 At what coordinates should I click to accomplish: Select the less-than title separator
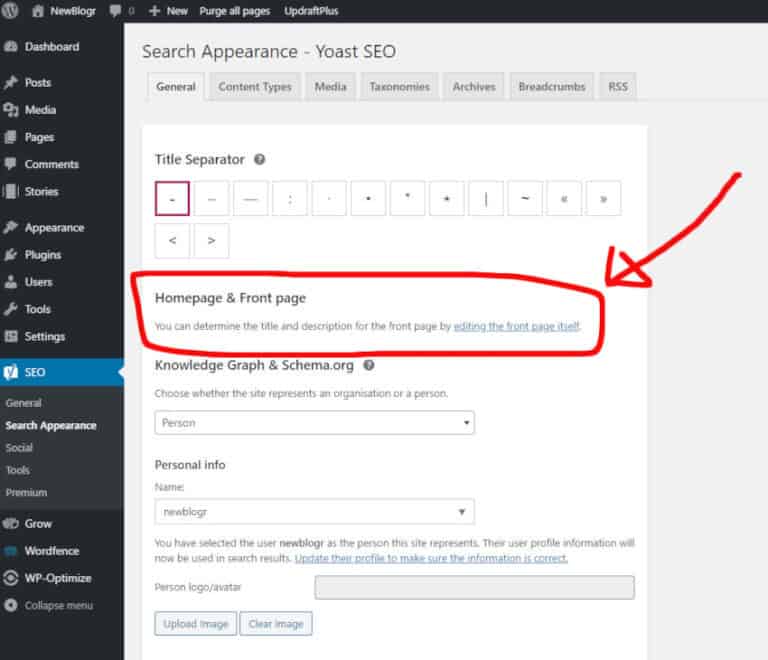(172, 240)
